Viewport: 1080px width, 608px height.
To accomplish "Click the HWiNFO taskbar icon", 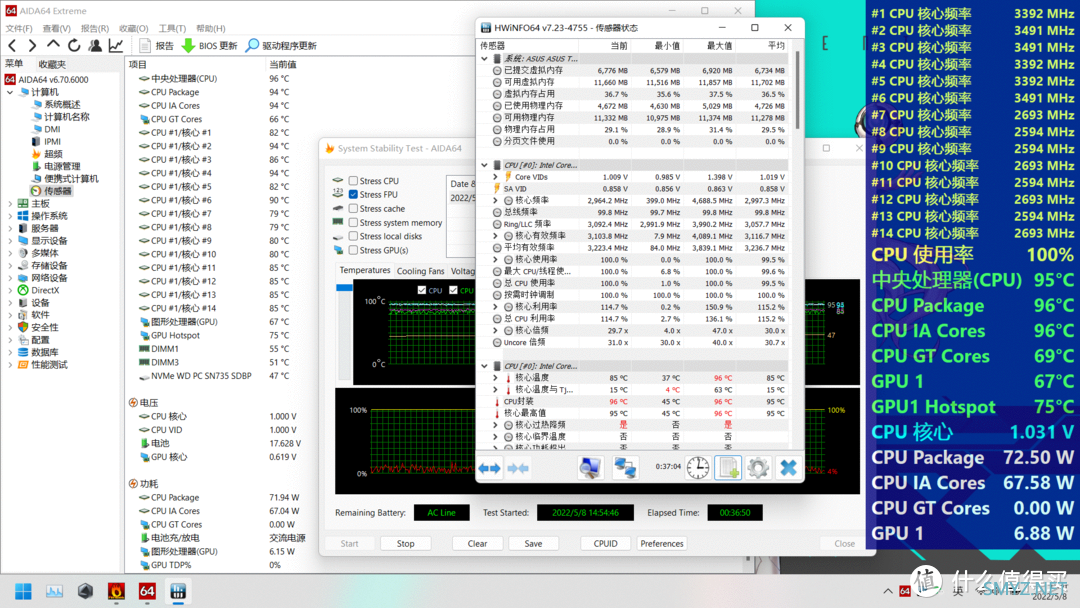I will tap(178, 591).
